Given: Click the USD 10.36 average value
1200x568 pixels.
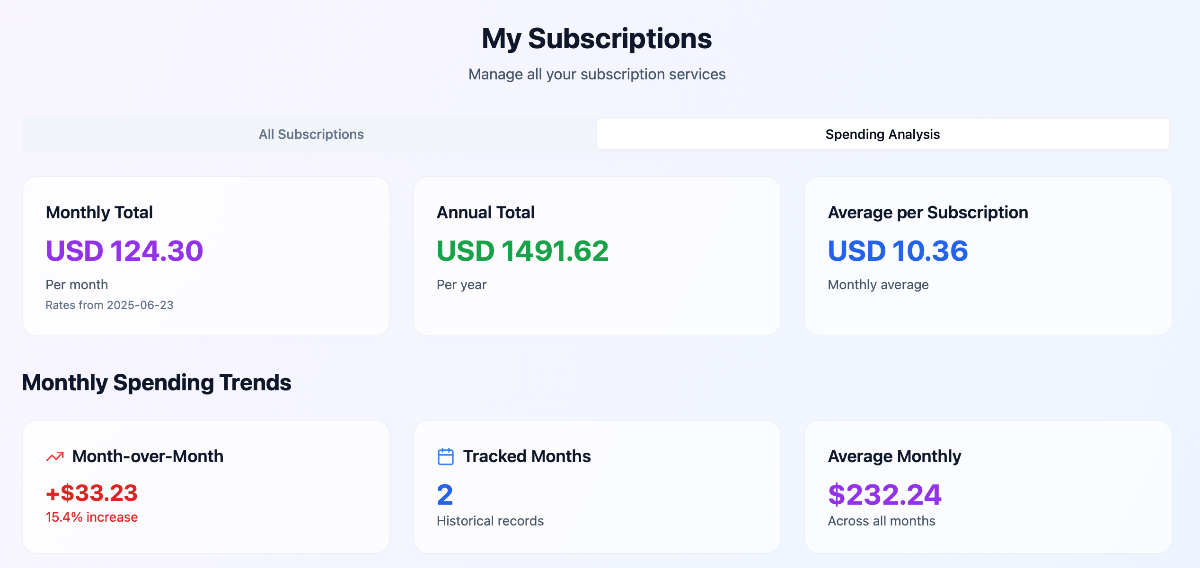Looking at the screenshot, I should coord(898,250).
